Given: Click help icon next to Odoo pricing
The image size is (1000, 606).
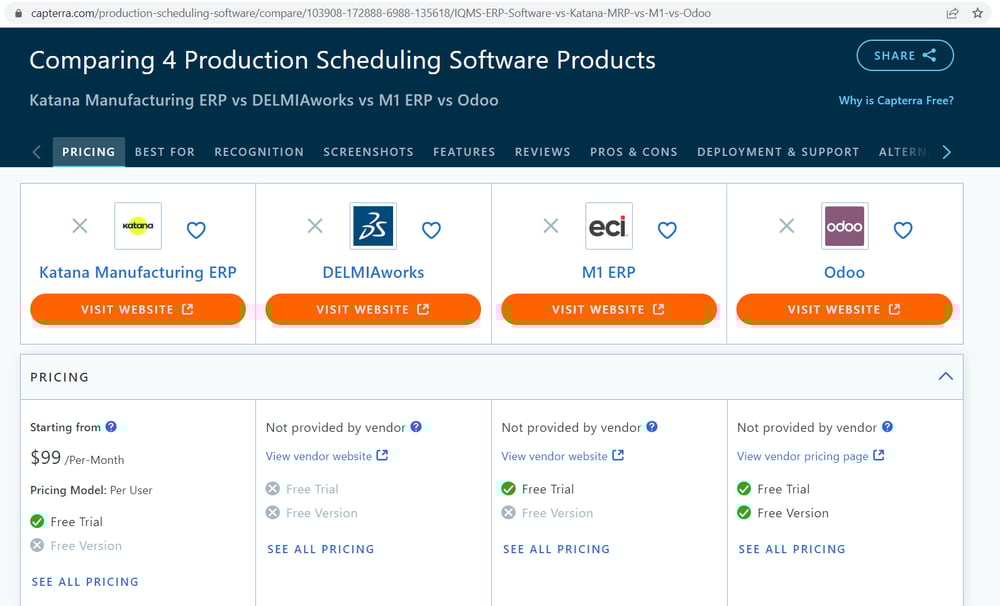Looking at the screenshot, I should coord(887,427).
